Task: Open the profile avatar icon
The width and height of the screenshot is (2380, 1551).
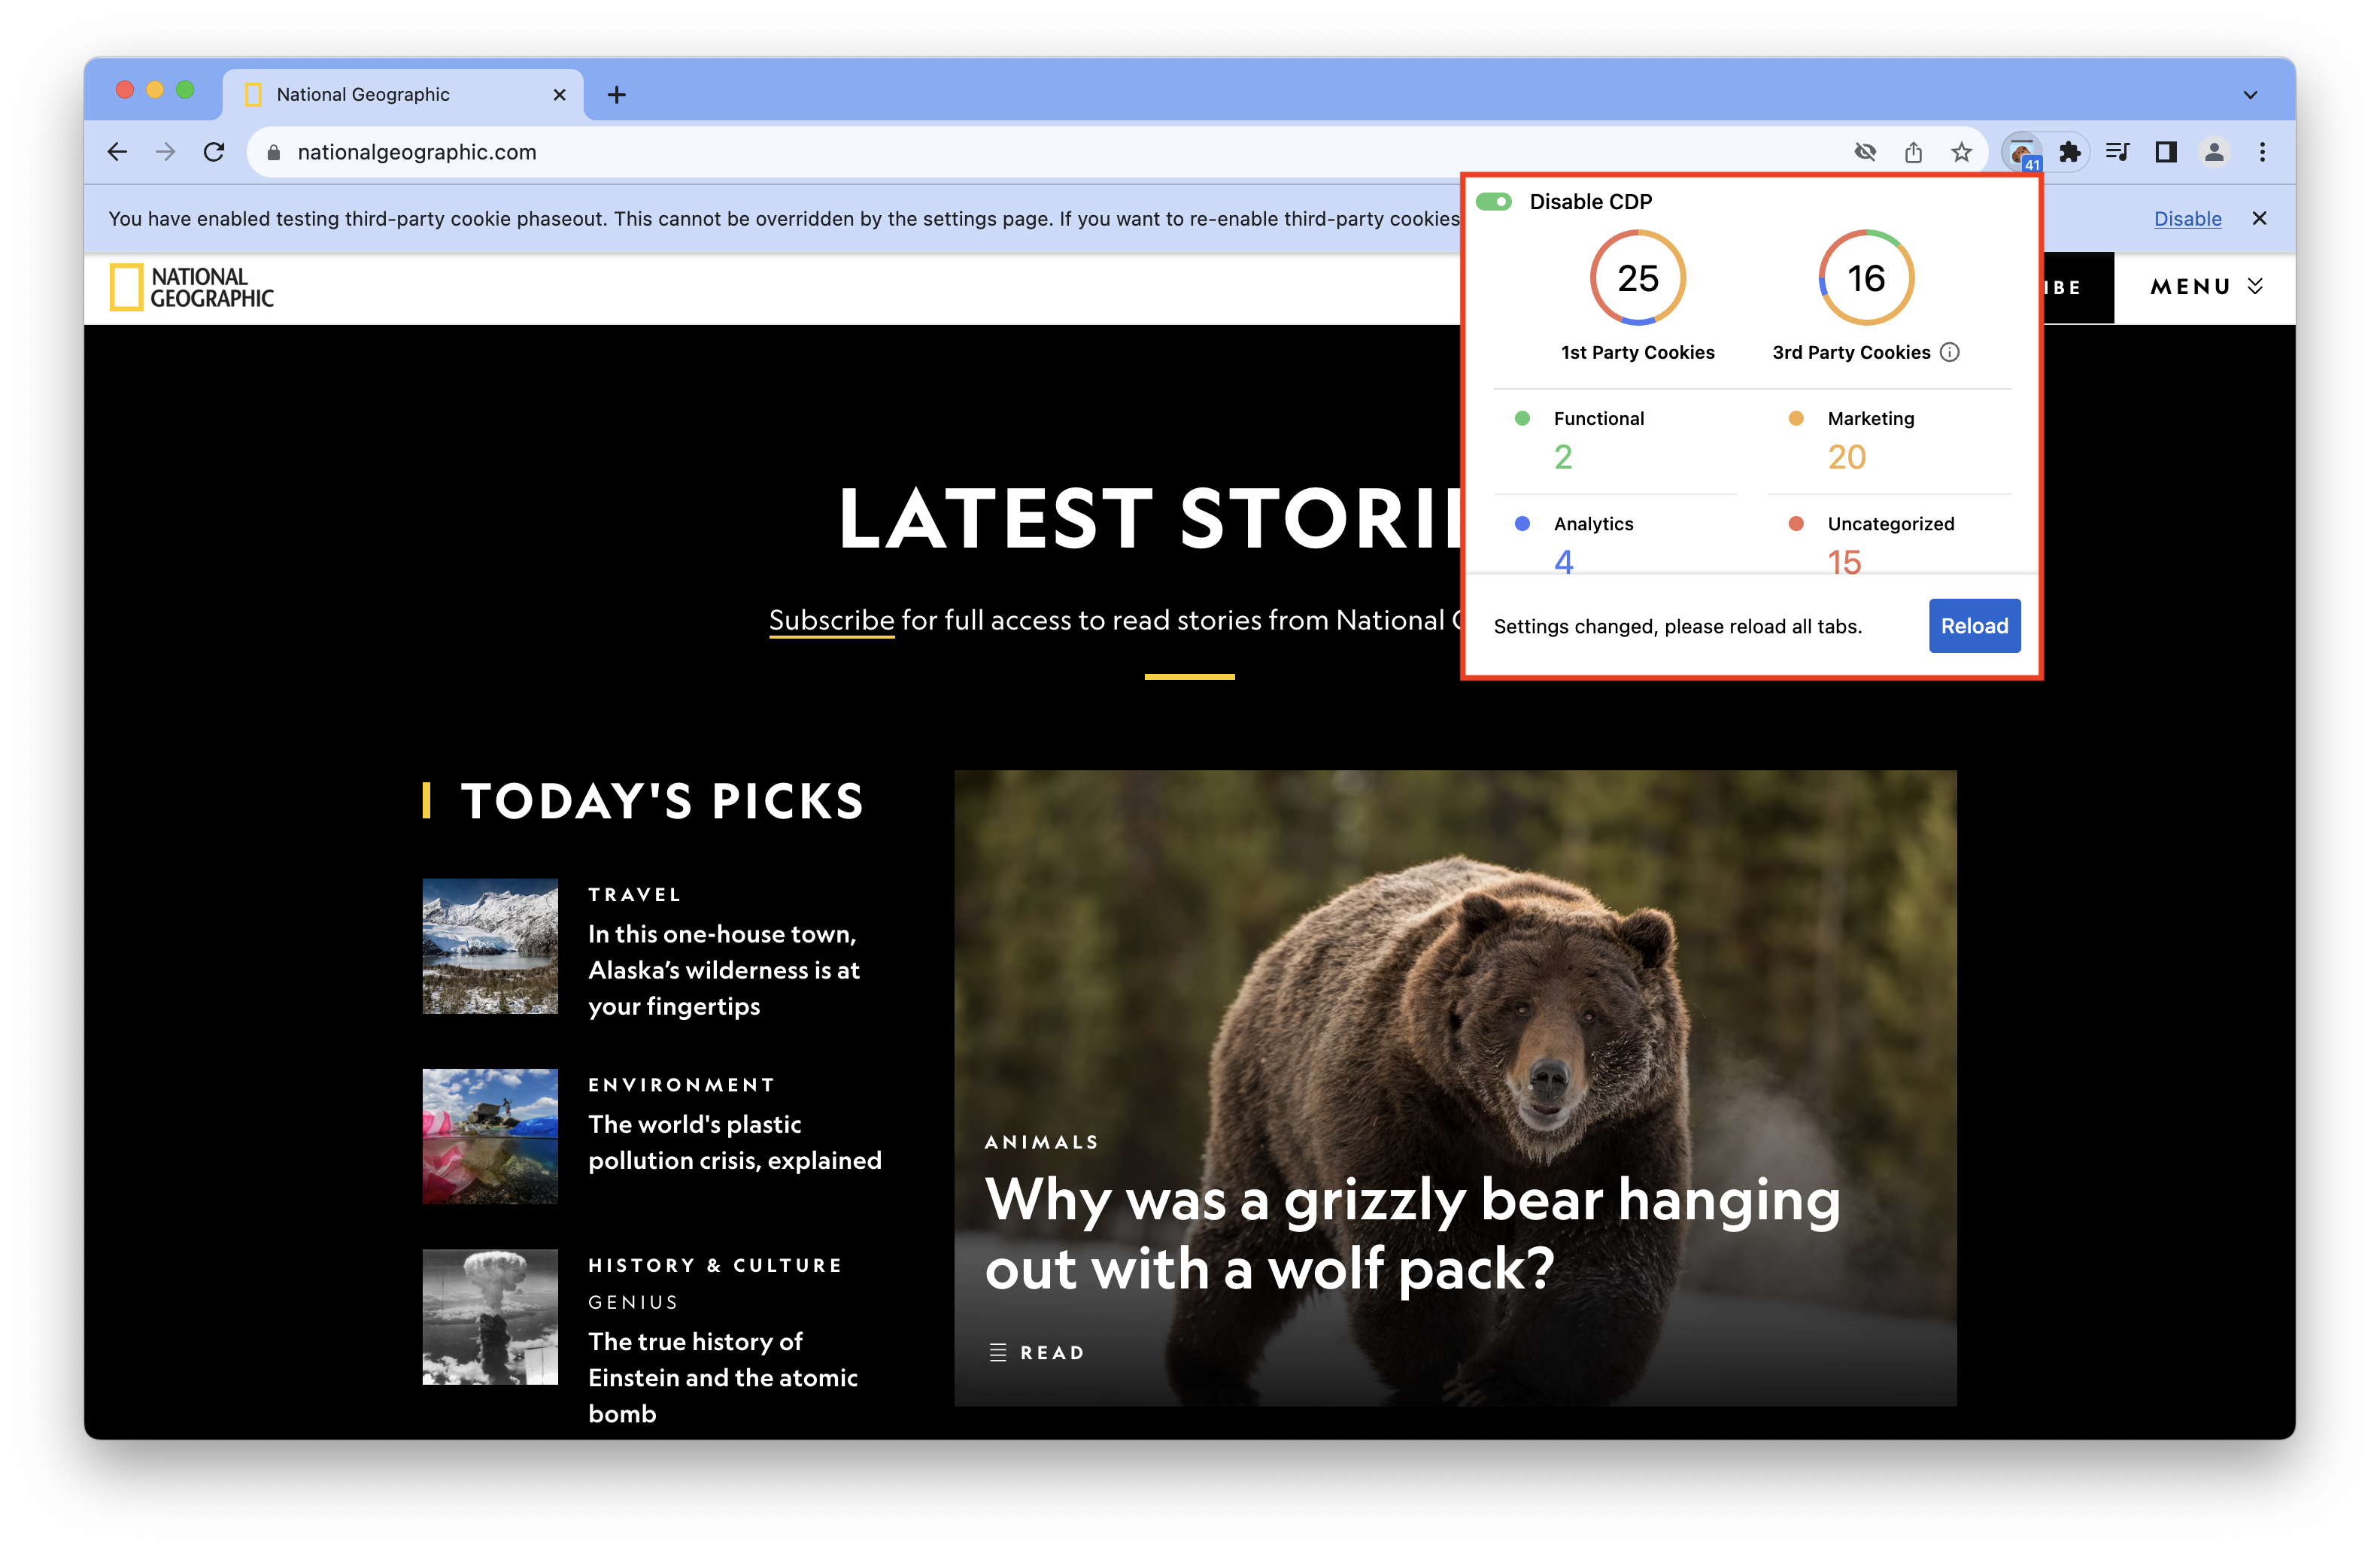Action: click(x=2214, y=152)
